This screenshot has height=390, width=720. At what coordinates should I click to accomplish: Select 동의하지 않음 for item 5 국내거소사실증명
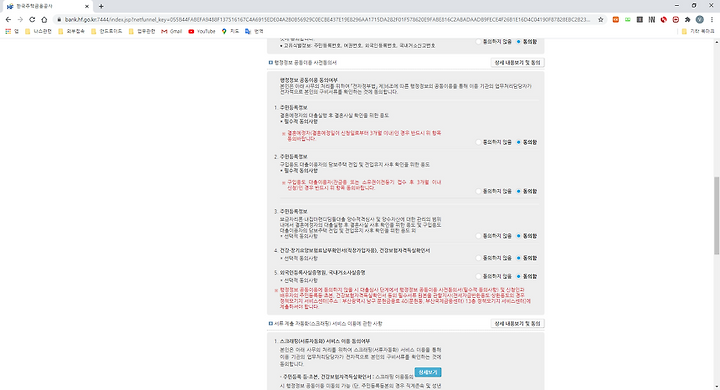pos(478,277)
